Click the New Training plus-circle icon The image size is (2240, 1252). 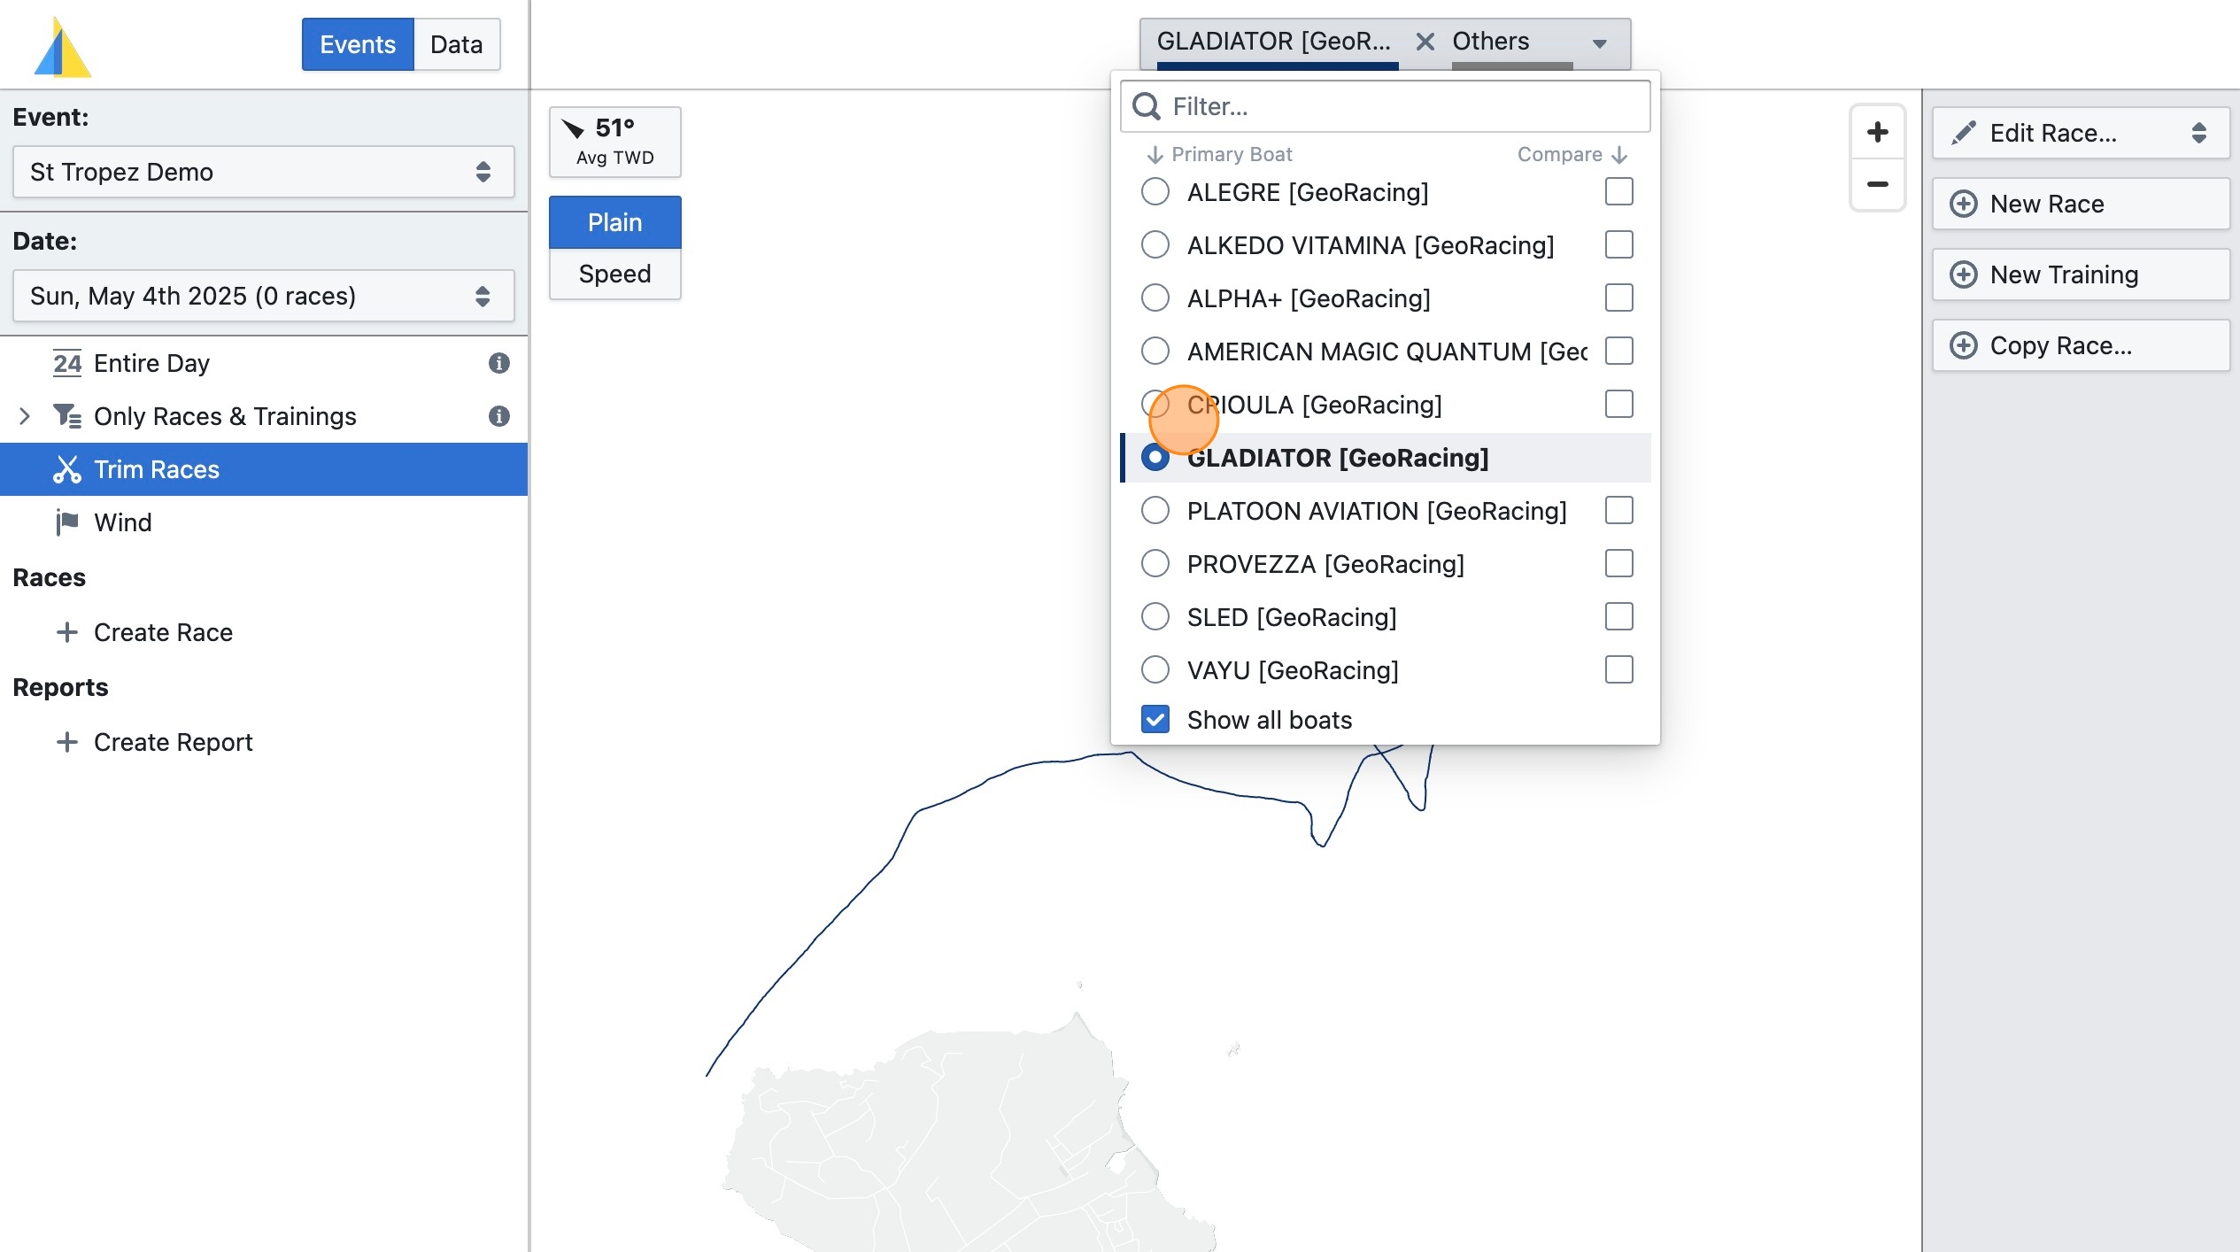tap(1963, 275)
